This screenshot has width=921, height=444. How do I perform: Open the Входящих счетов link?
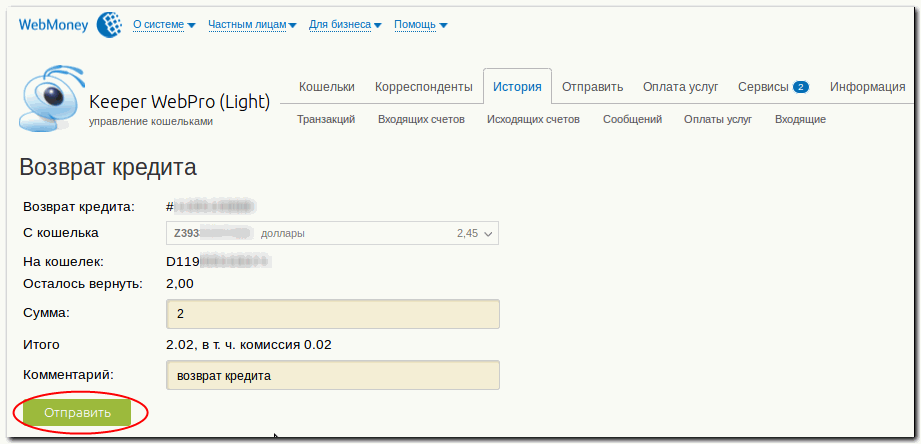click(x=421, y=120)
